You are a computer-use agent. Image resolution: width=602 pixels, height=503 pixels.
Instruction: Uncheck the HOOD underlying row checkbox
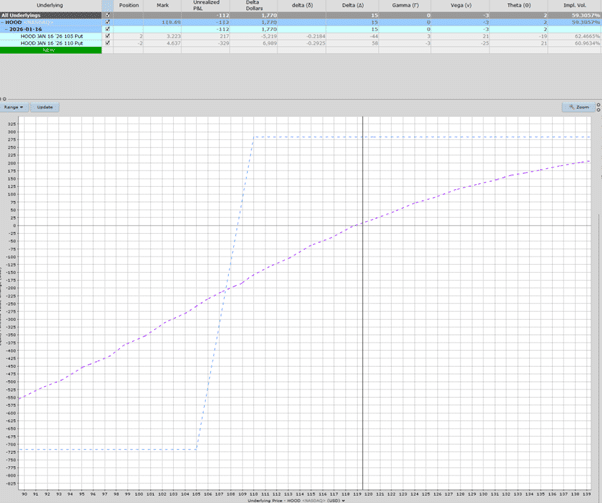108,22
